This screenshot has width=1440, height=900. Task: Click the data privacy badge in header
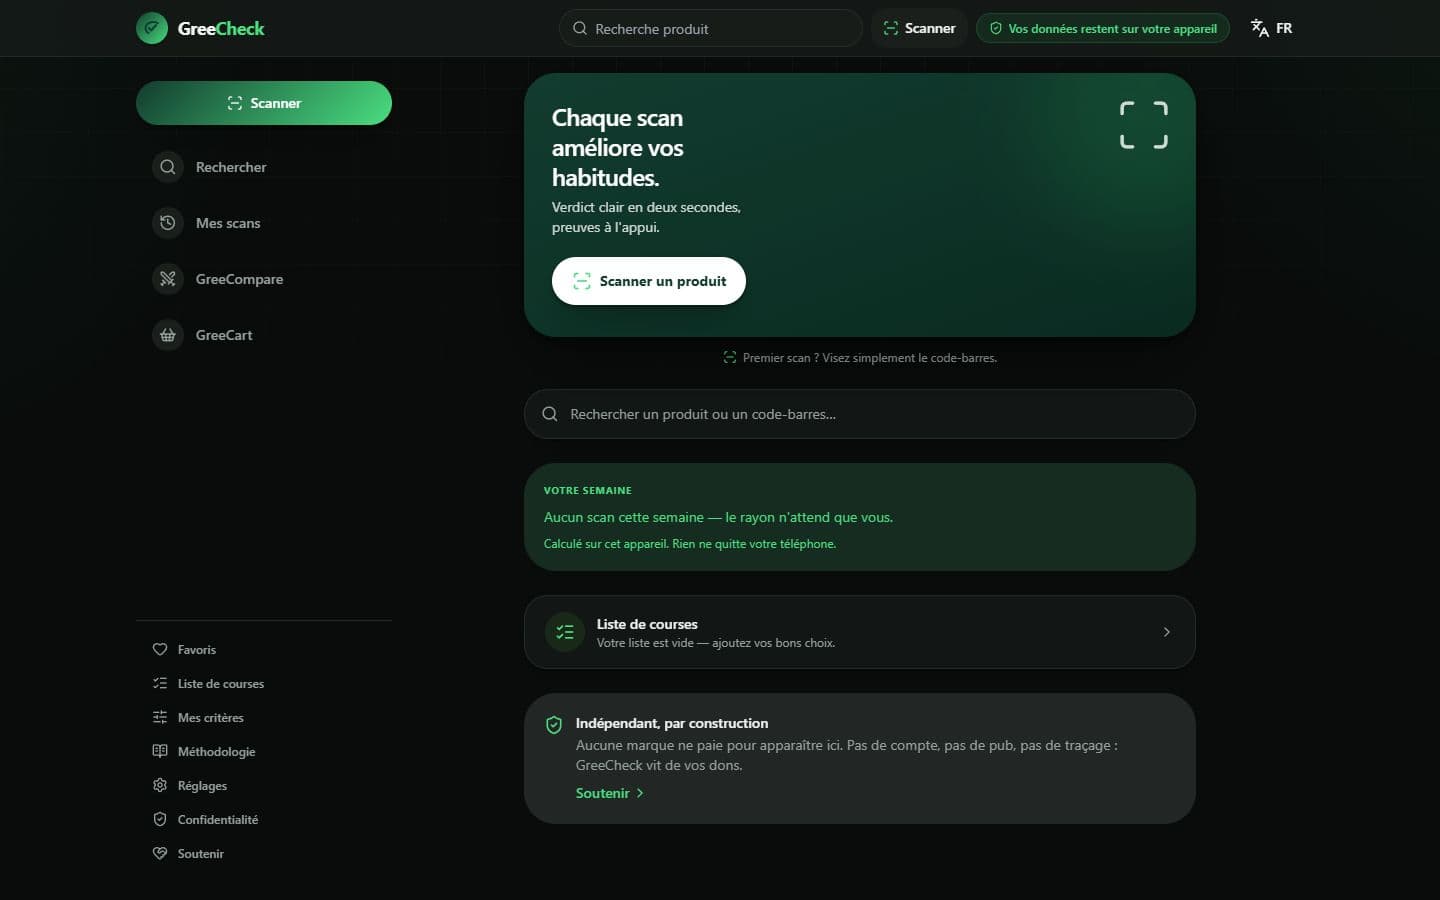pos(1103,28)
